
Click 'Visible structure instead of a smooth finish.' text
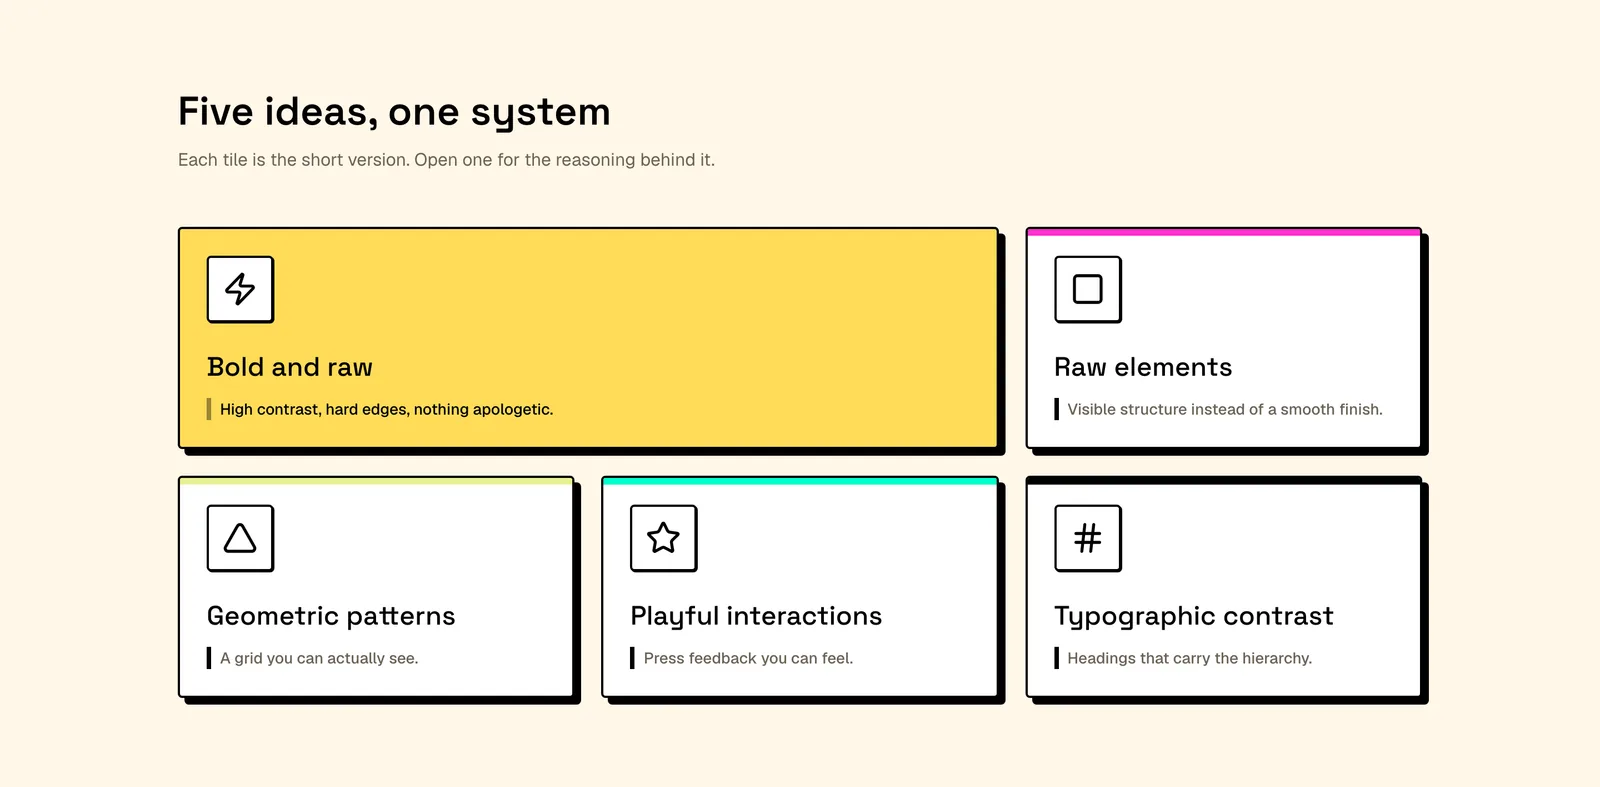(1225, 409)
